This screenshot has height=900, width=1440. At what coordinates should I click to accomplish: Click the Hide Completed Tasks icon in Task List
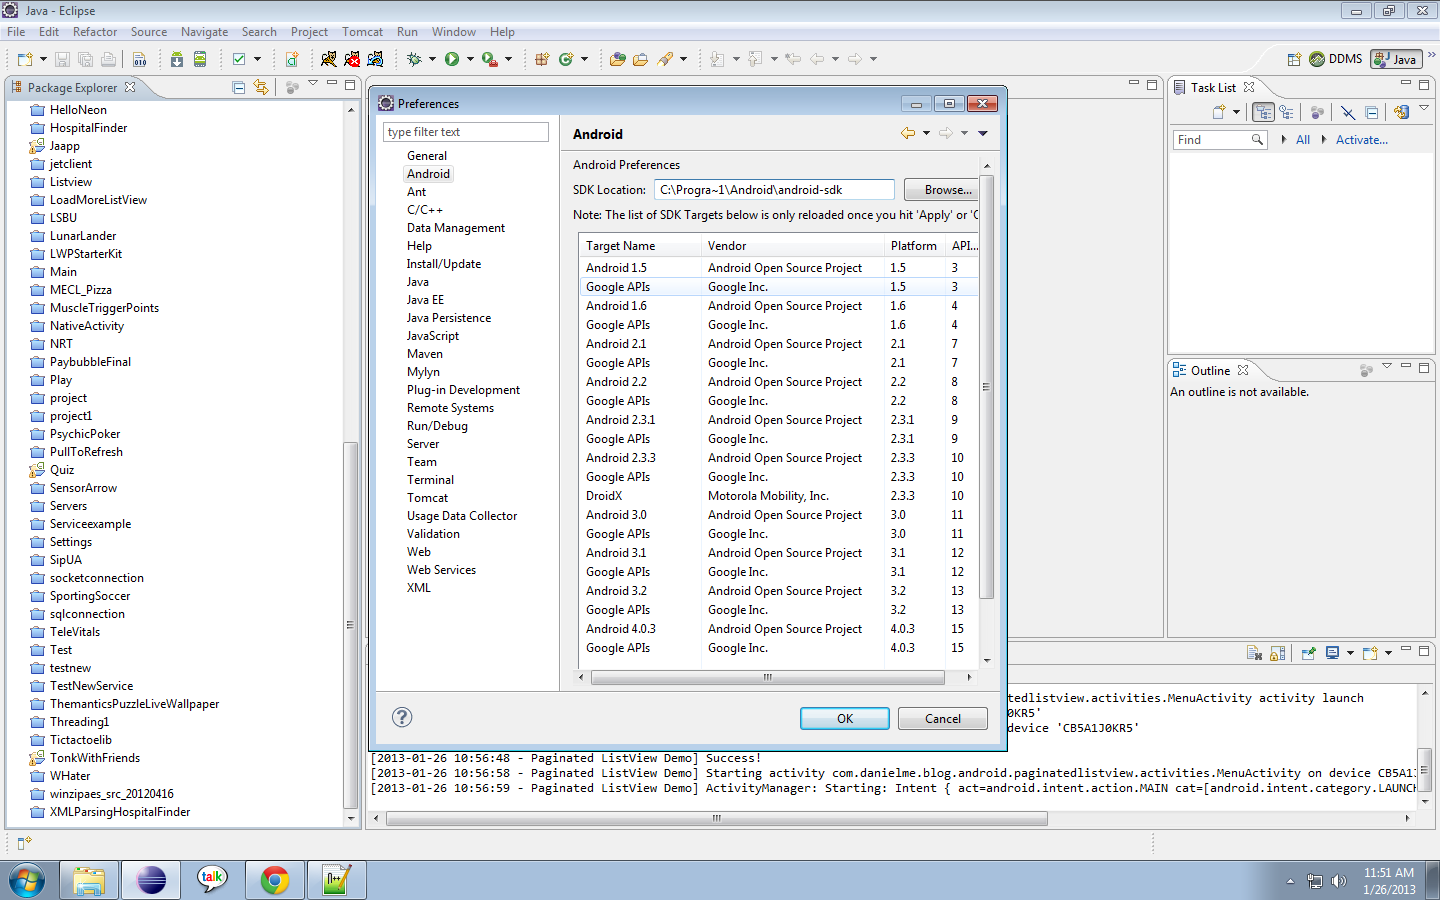pyautogui.click(x=1348, y=112)
